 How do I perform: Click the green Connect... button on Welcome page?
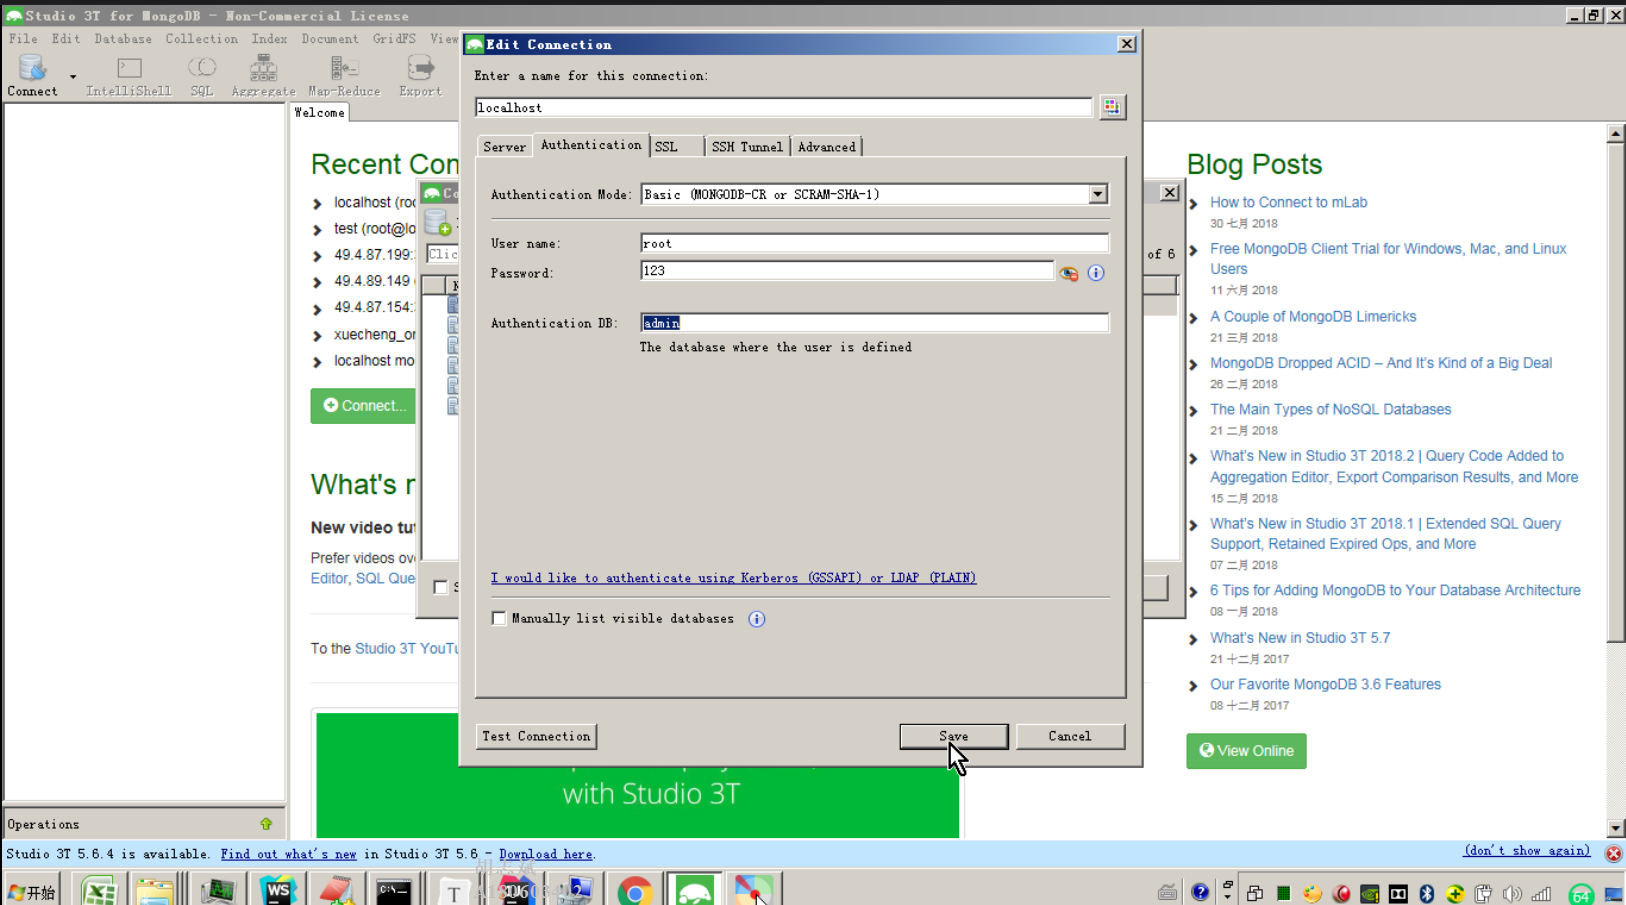coord(363,406)
